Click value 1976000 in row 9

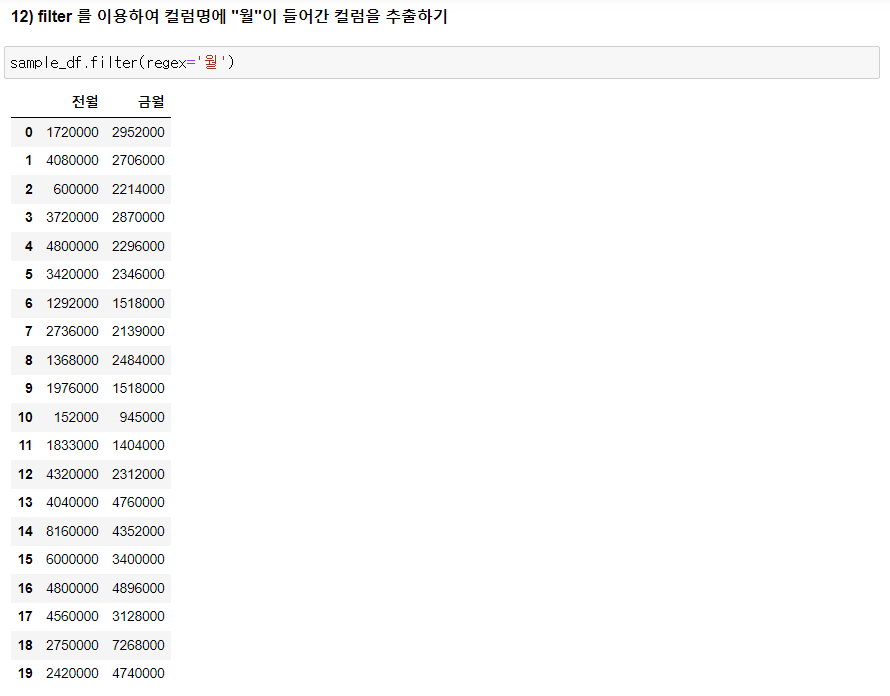(72, 389)
